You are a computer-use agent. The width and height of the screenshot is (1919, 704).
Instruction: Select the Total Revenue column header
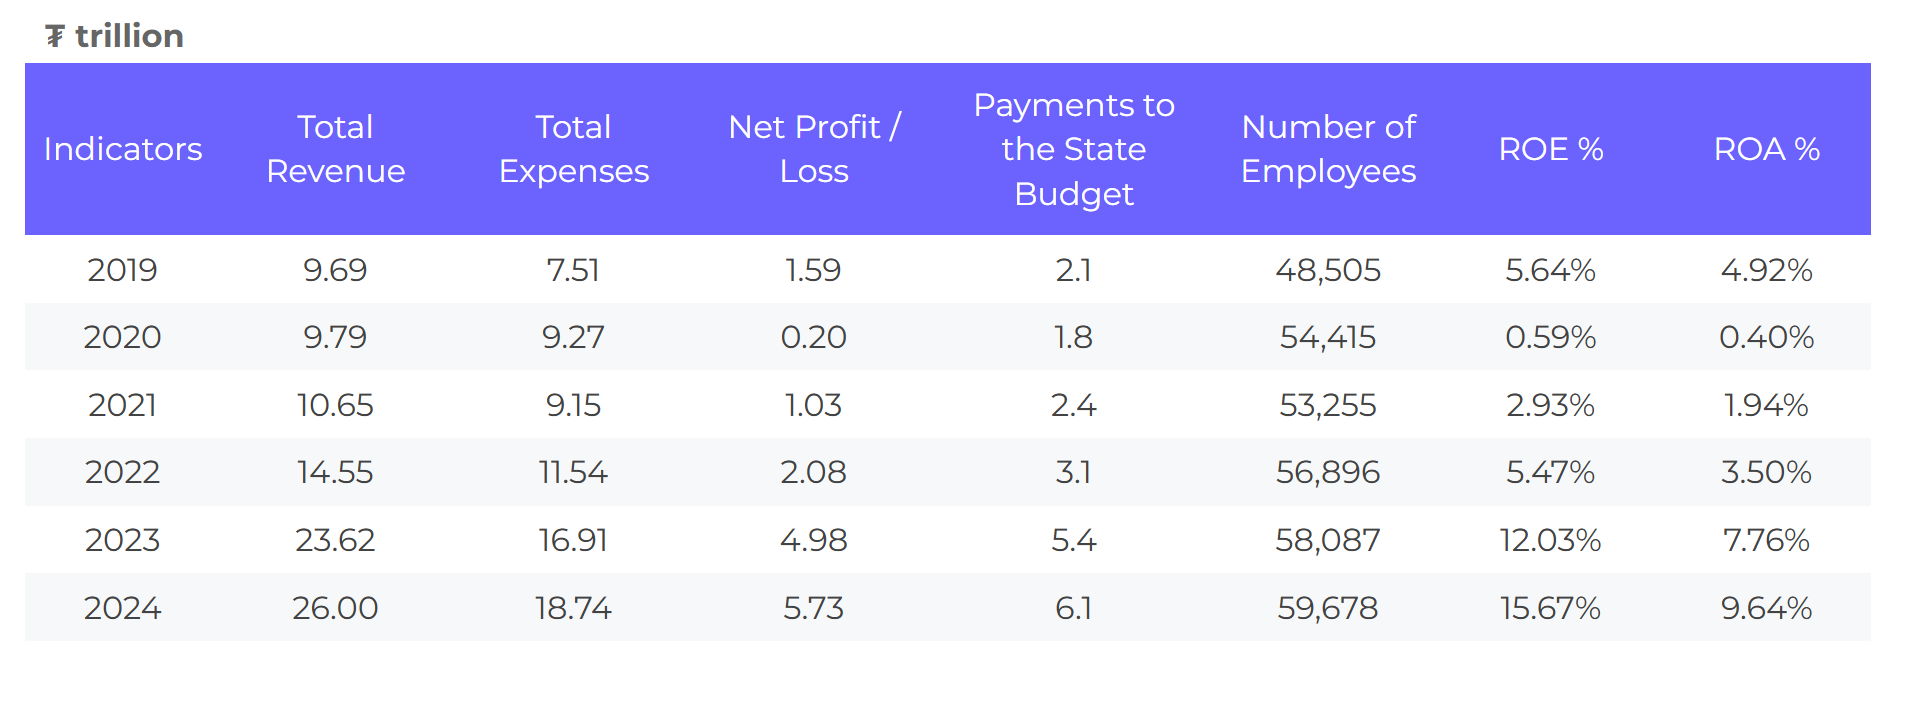pos(335,149)
